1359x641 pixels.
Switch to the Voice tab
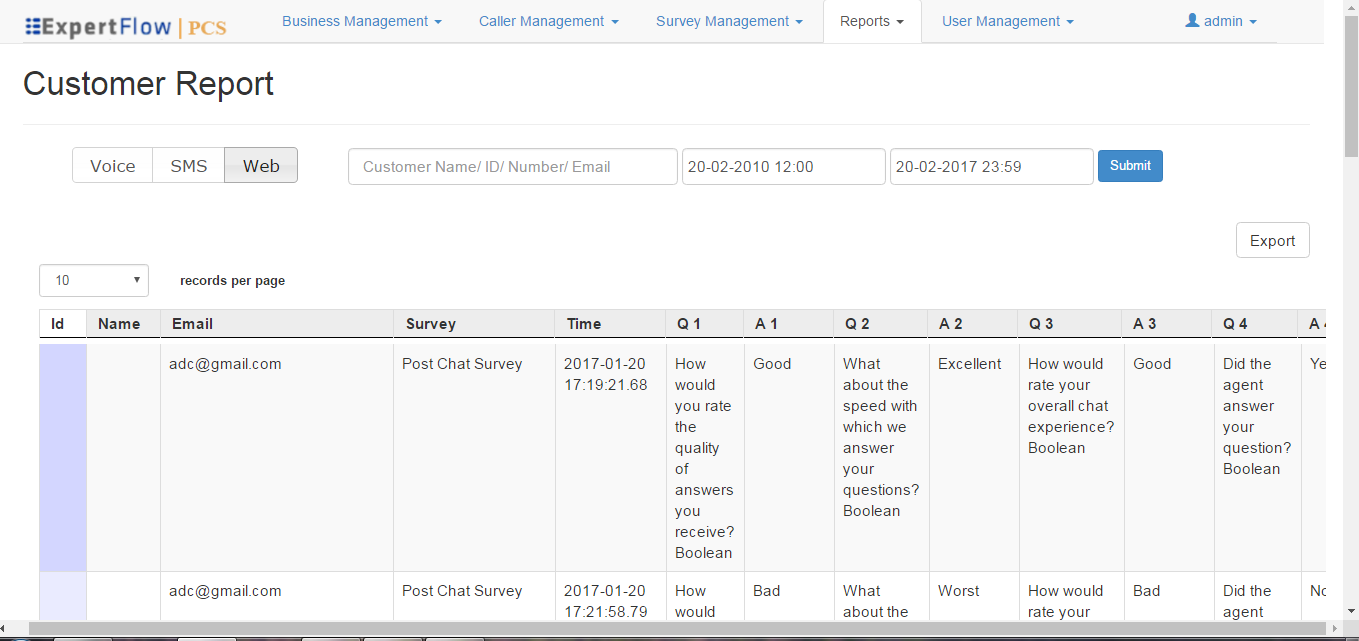(112, 165)
